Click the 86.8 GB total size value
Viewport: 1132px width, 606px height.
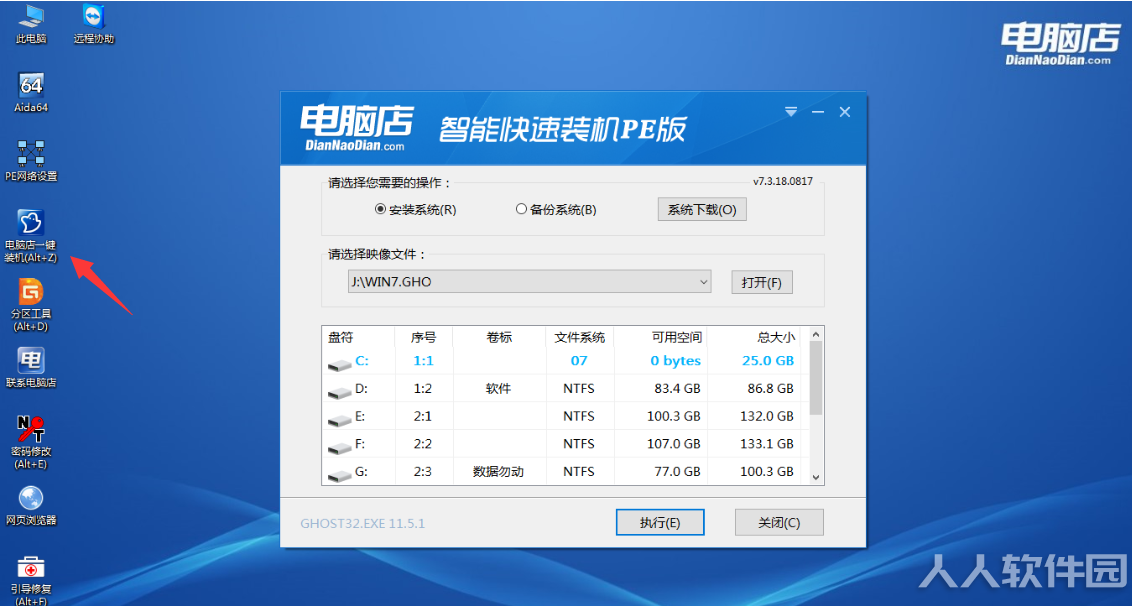point(770,389)
